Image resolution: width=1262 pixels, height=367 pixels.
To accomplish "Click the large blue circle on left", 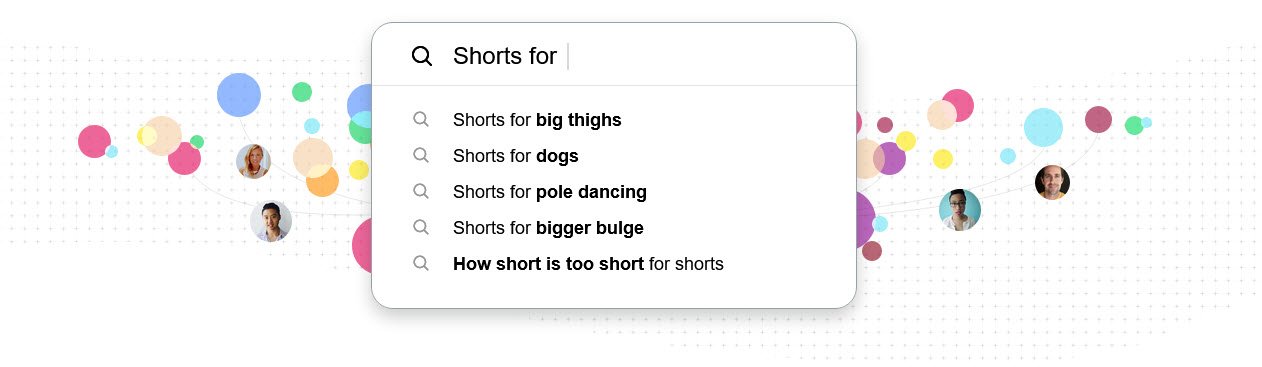I will [x=239, y=95].
